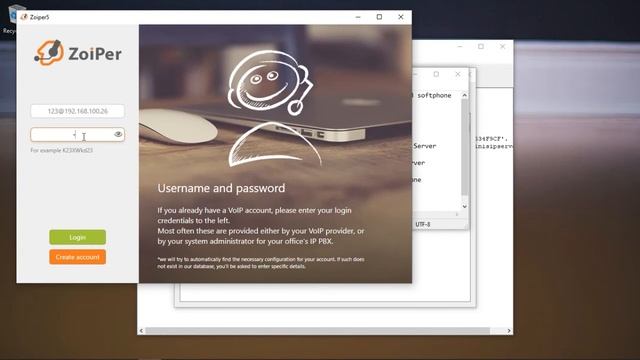Screen dimensions: 640x360
Task: Click the scroll down arrow in the text editor window
Action: 464,207
